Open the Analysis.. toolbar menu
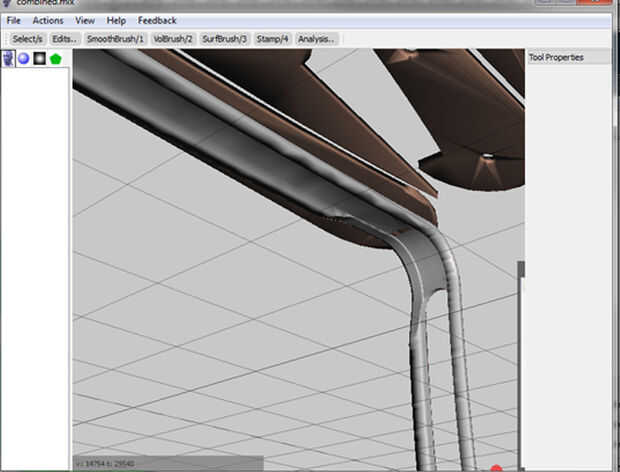This screenshot has height=472, width=620. [316, 39]
